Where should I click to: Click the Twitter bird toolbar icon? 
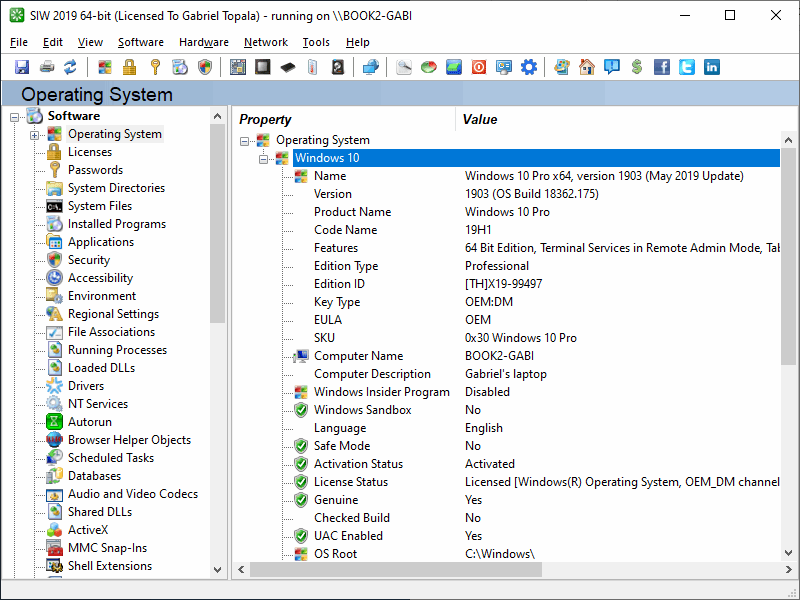pyautogui.click(x=687, y=67)
